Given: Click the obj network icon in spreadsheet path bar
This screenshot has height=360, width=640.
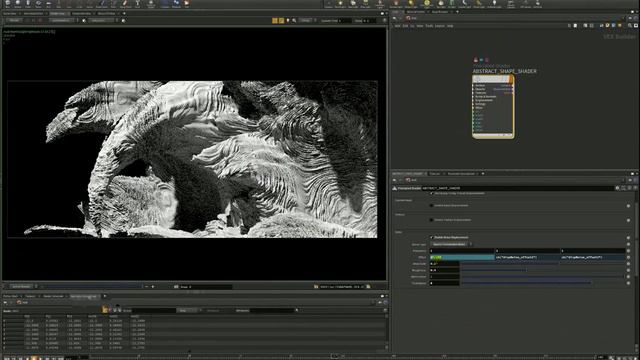Looking at the screenshot, I should [19, 302].
